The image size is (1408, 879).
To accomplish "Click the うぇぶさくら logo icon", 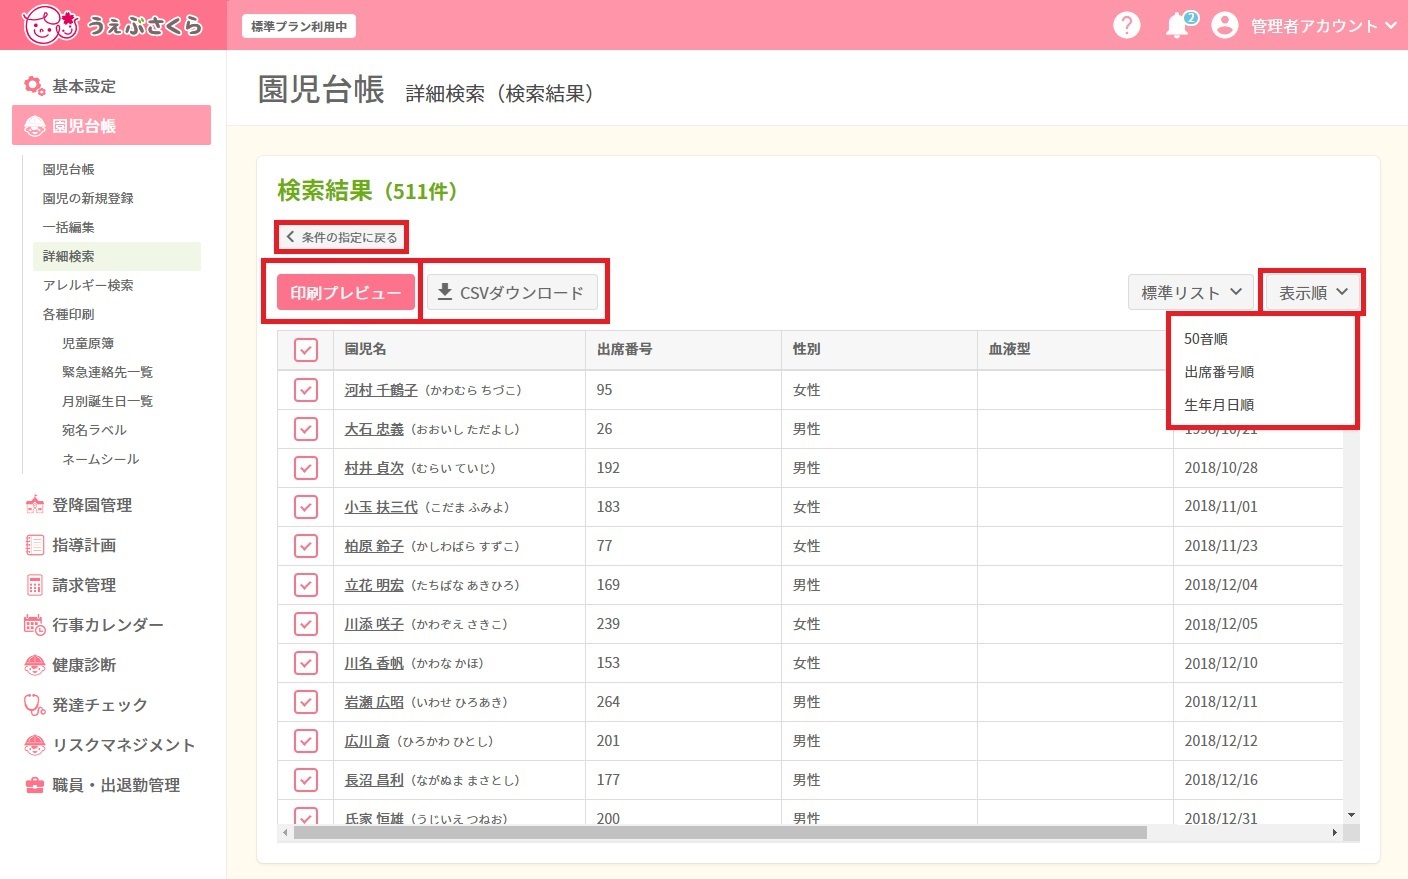I will (x=50, y=25).
